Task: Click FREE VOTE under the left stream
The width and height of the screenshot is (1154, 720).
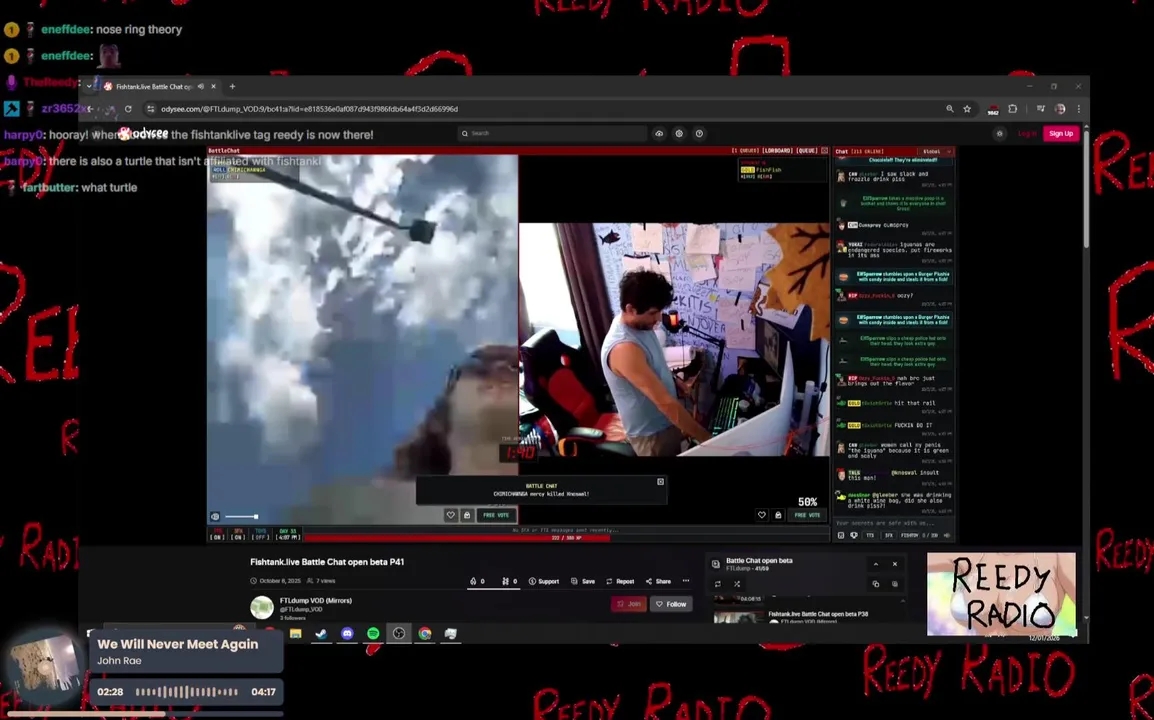Action: [x=496, y=515]
